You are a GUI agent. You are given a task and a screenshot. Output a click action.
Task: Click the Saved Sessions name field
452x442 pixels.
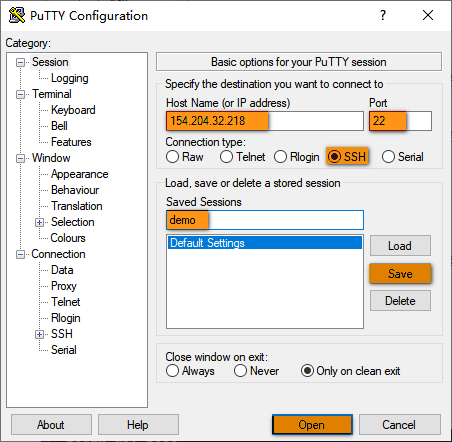(265, 220)
